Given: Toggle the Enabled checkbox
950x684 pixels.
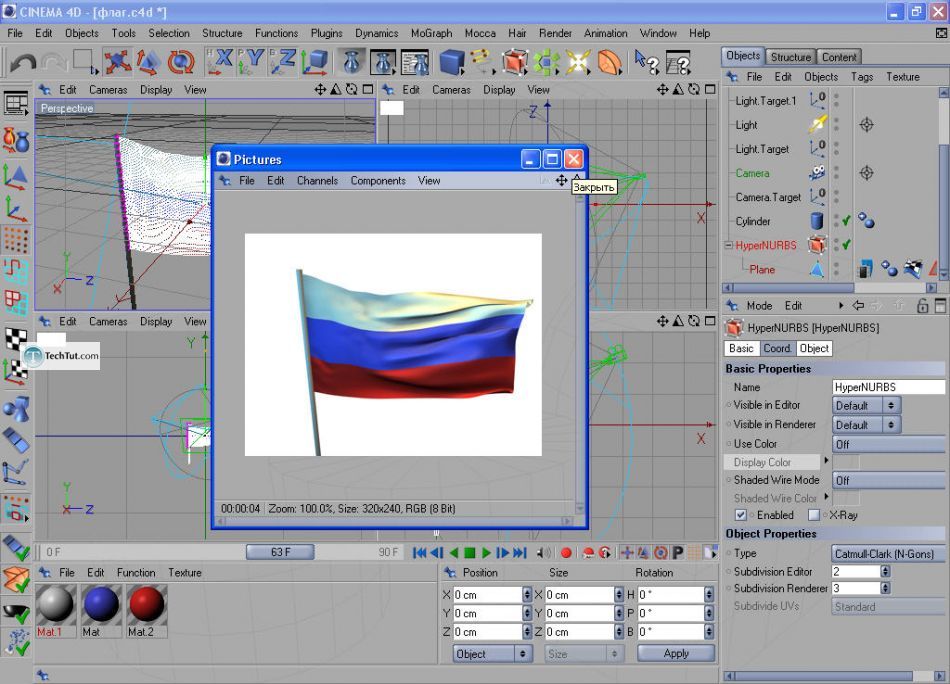Looking at the screenshot, I should (740, 515).
